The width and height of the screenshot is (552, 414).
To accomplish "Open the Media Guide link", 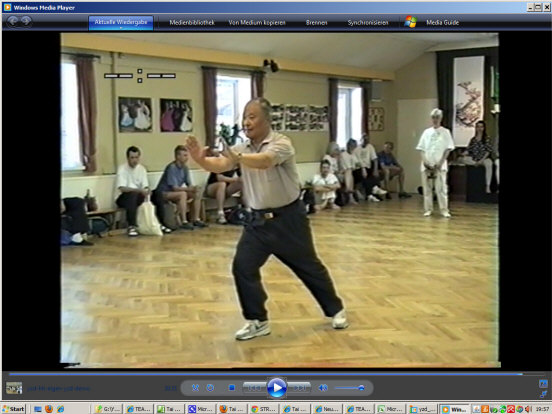I will 443,23.
